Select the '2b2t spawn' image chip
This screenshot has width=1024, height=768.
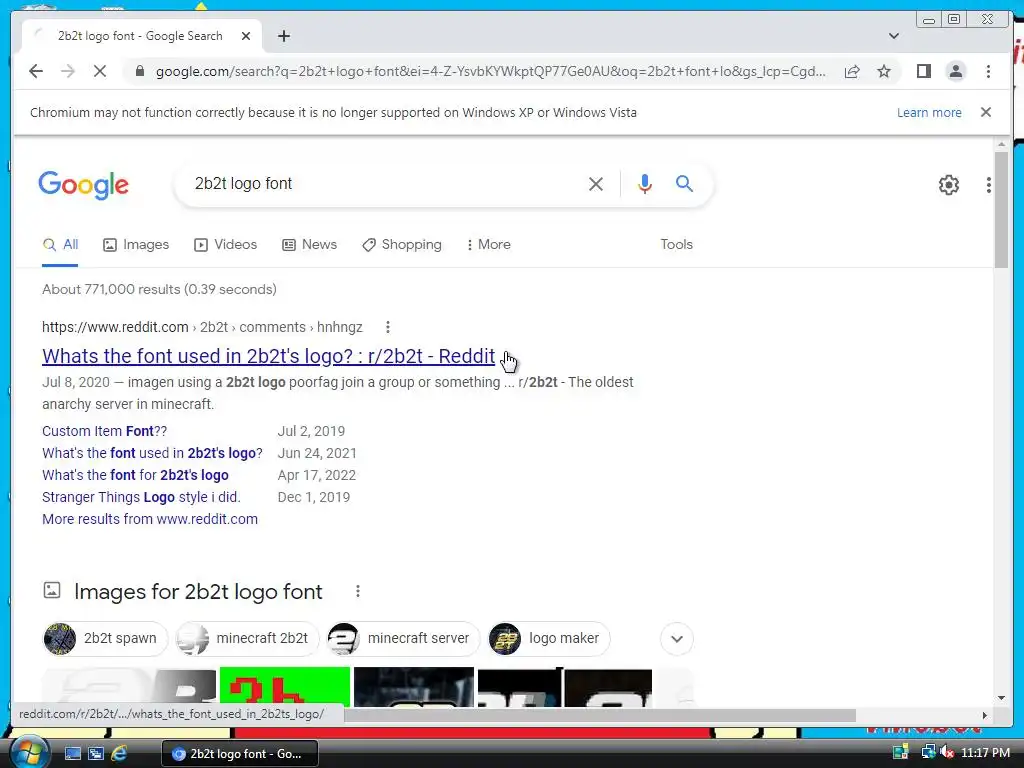104,639
